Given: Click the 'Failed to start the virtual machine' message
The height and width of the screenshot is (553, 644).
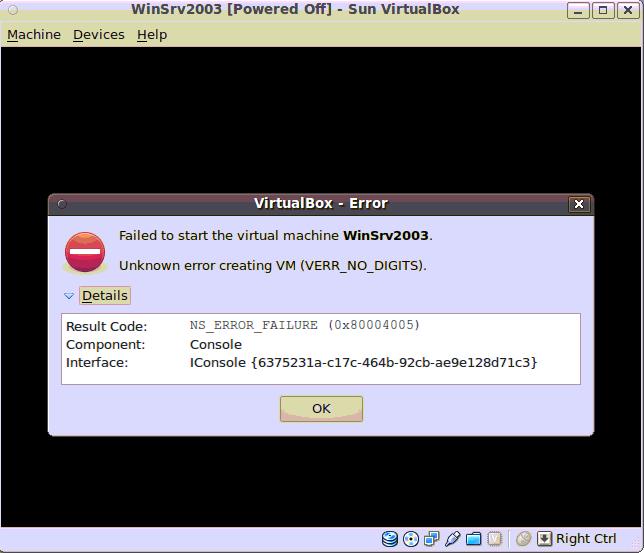Looking at the screenshot, I should point(276,235).
